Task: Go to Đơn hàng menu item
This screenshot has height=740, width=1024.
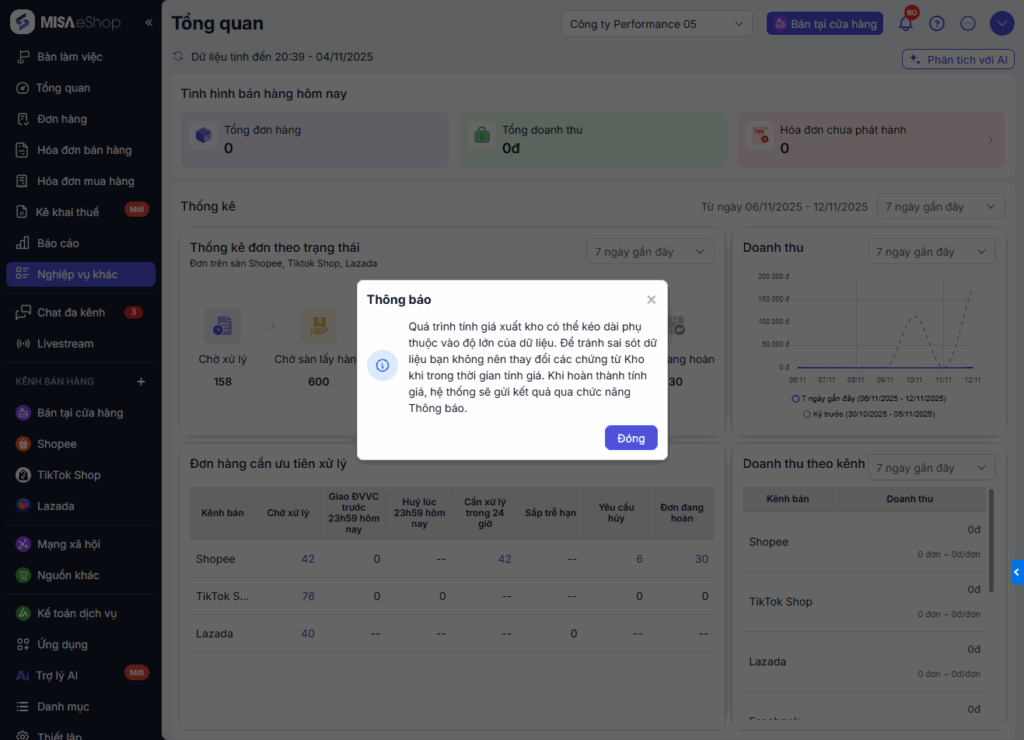Action: coord(61,119)
